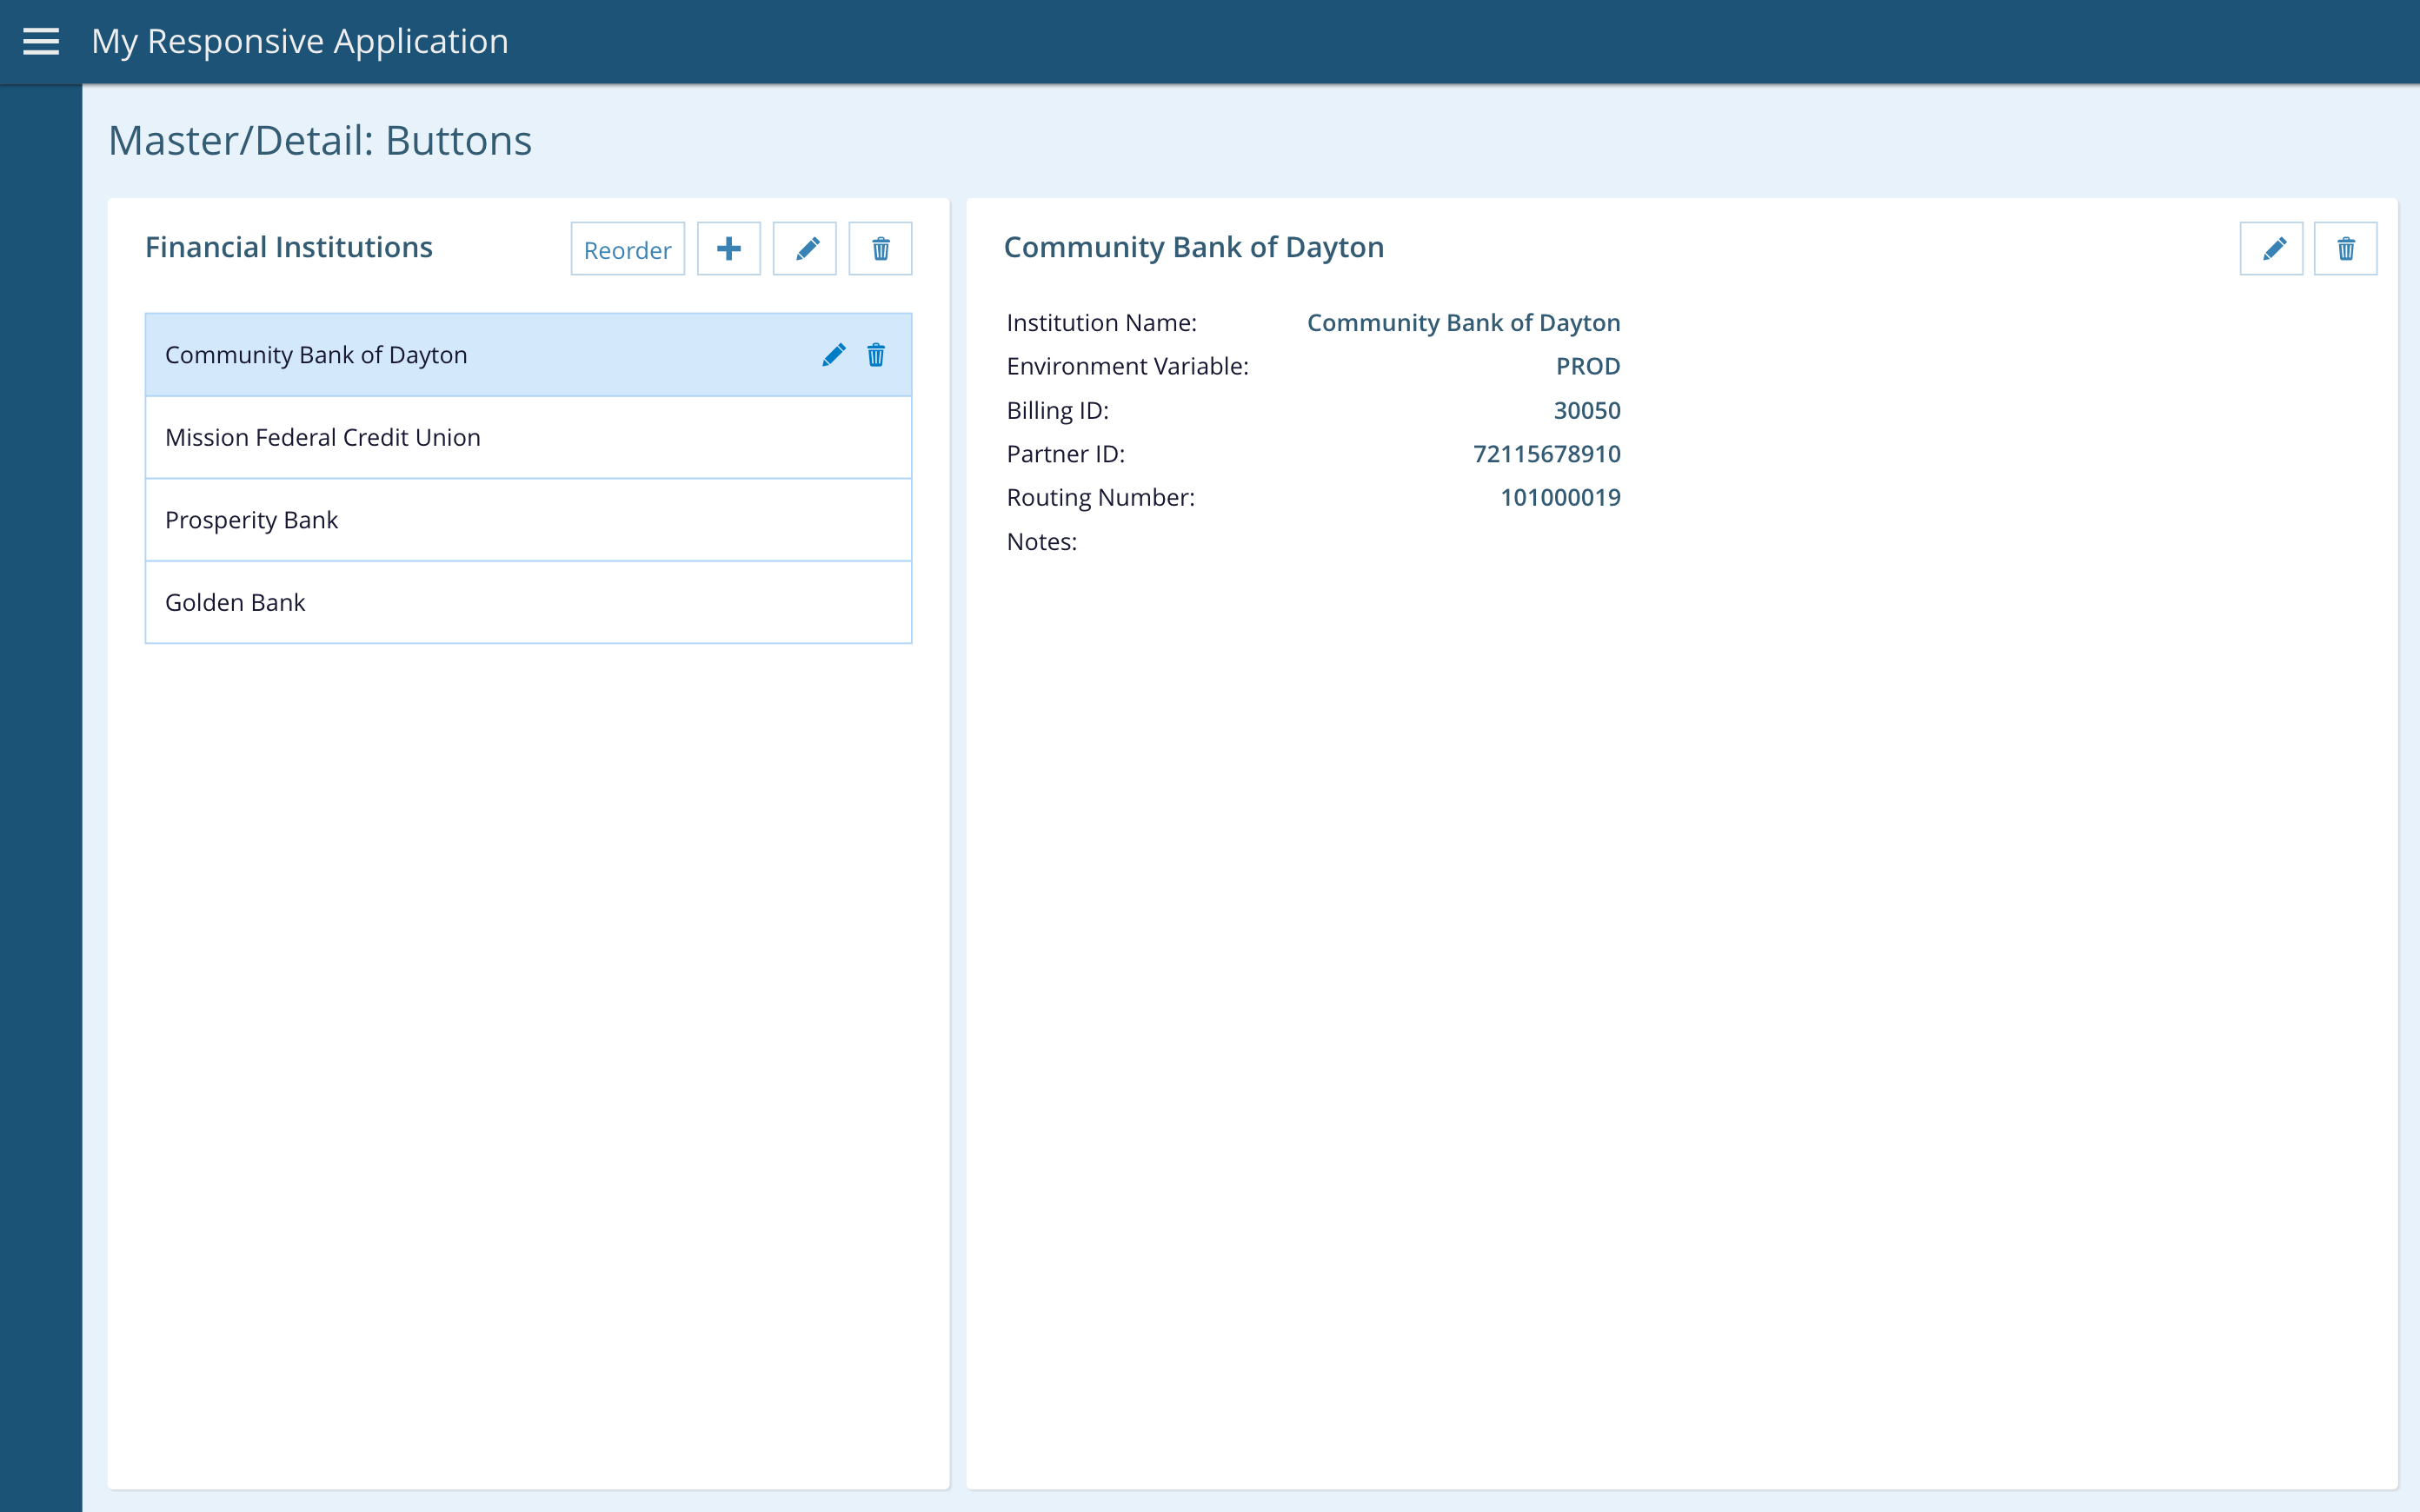The height and width of the screenshot is (1512, 2420).
Task: Click the detail panel header pencil icon
Action: click(x=2271, y=249)
